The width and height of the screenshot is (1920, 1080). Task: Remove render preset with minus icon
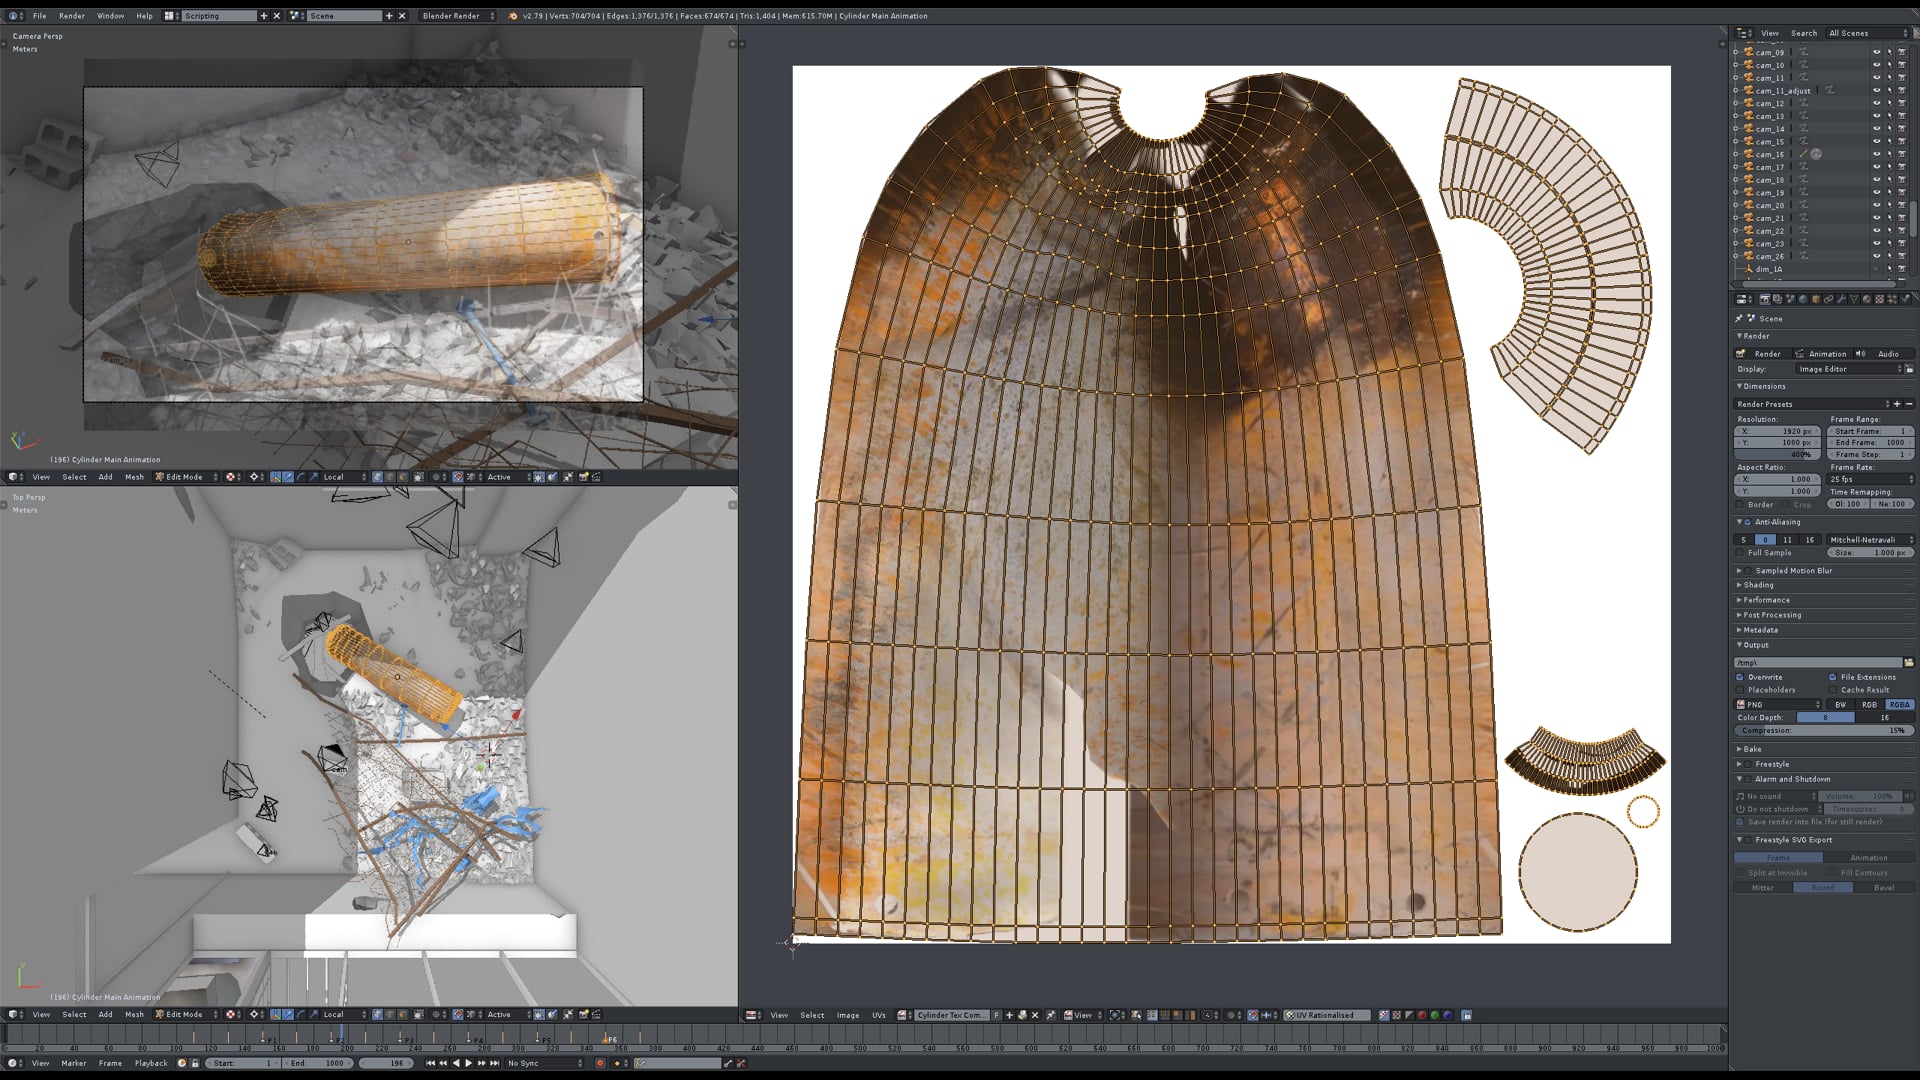(1908, 404)
